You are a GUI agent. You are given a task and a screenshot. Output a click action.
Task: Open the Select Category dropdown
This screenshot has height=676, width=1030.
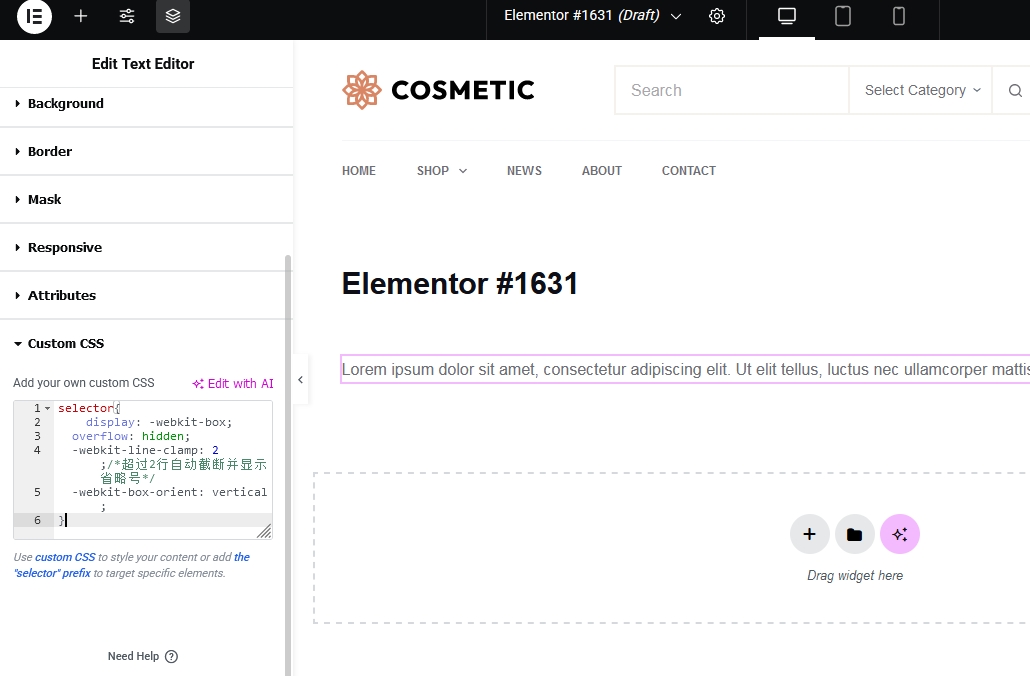[x=922, y=90]
